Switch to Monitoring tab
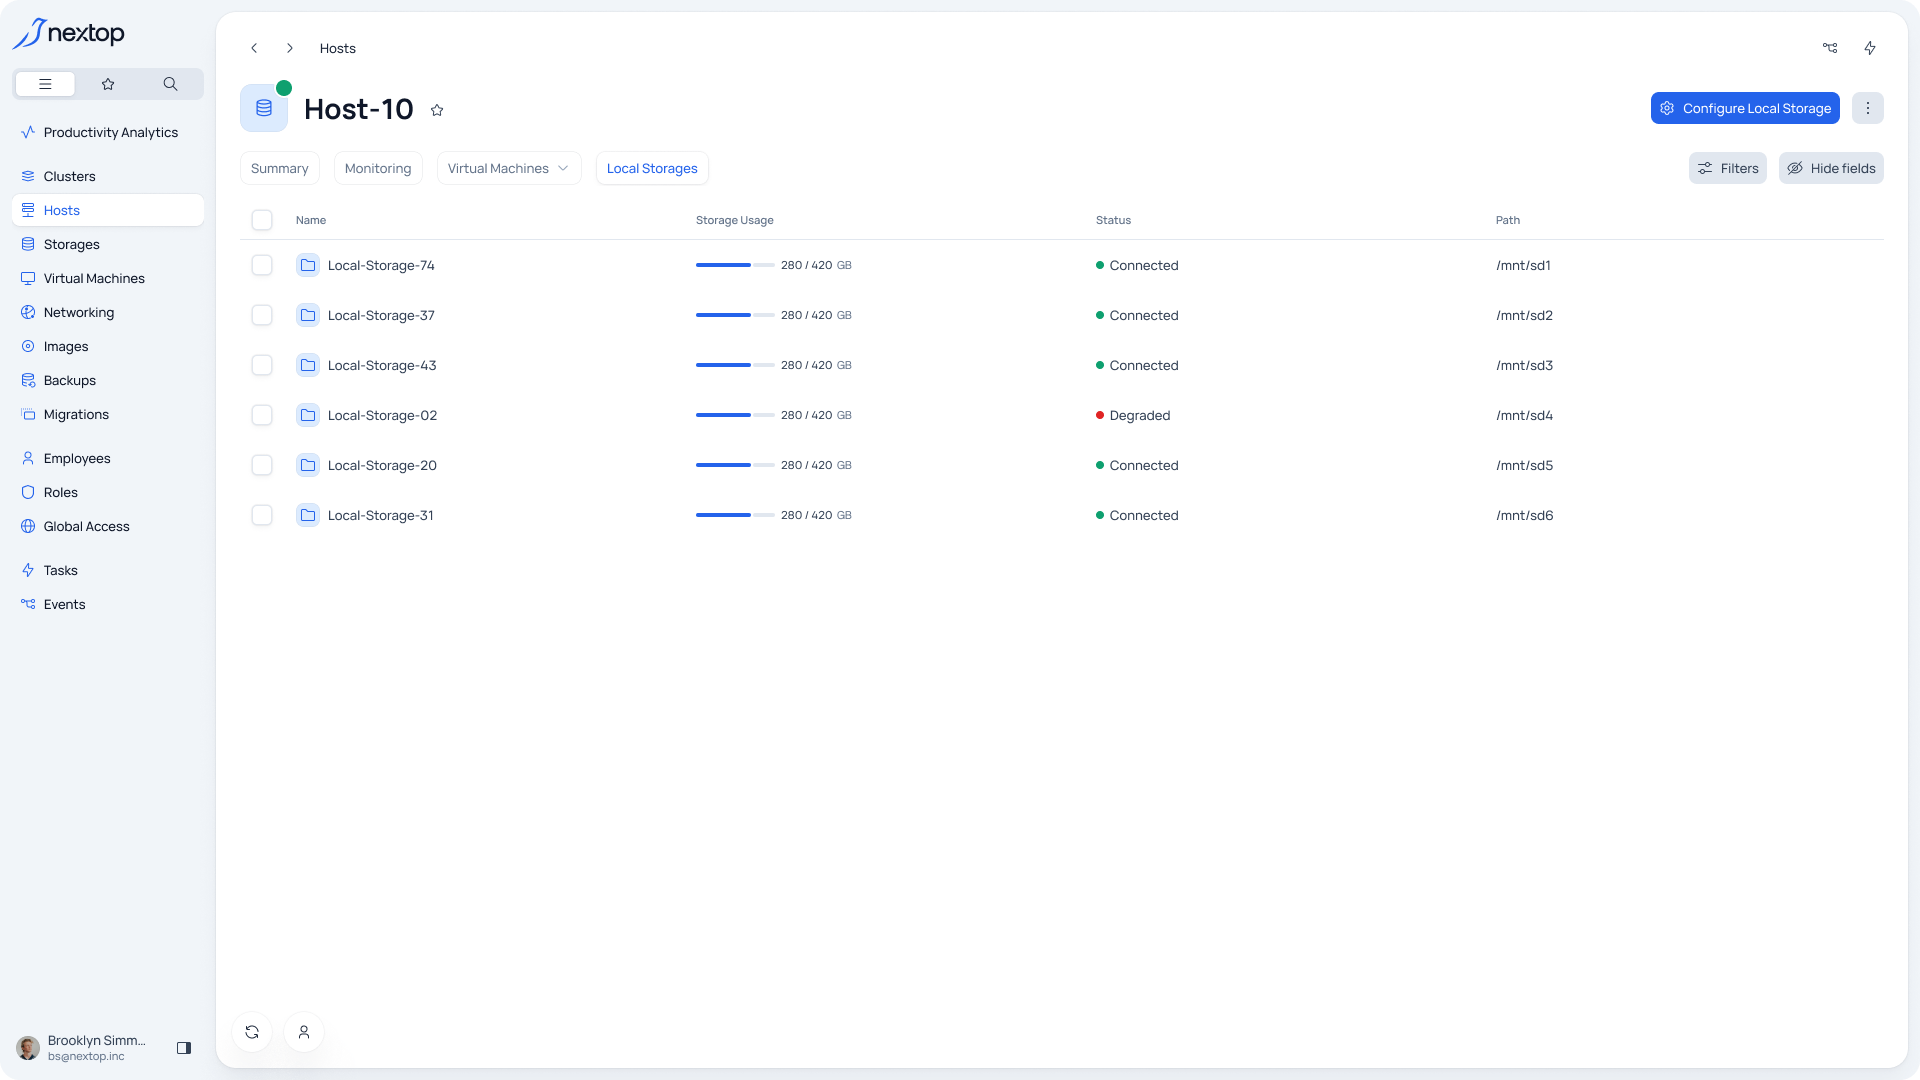The height and width of the screenshot is (1080, 1920). 378,168
